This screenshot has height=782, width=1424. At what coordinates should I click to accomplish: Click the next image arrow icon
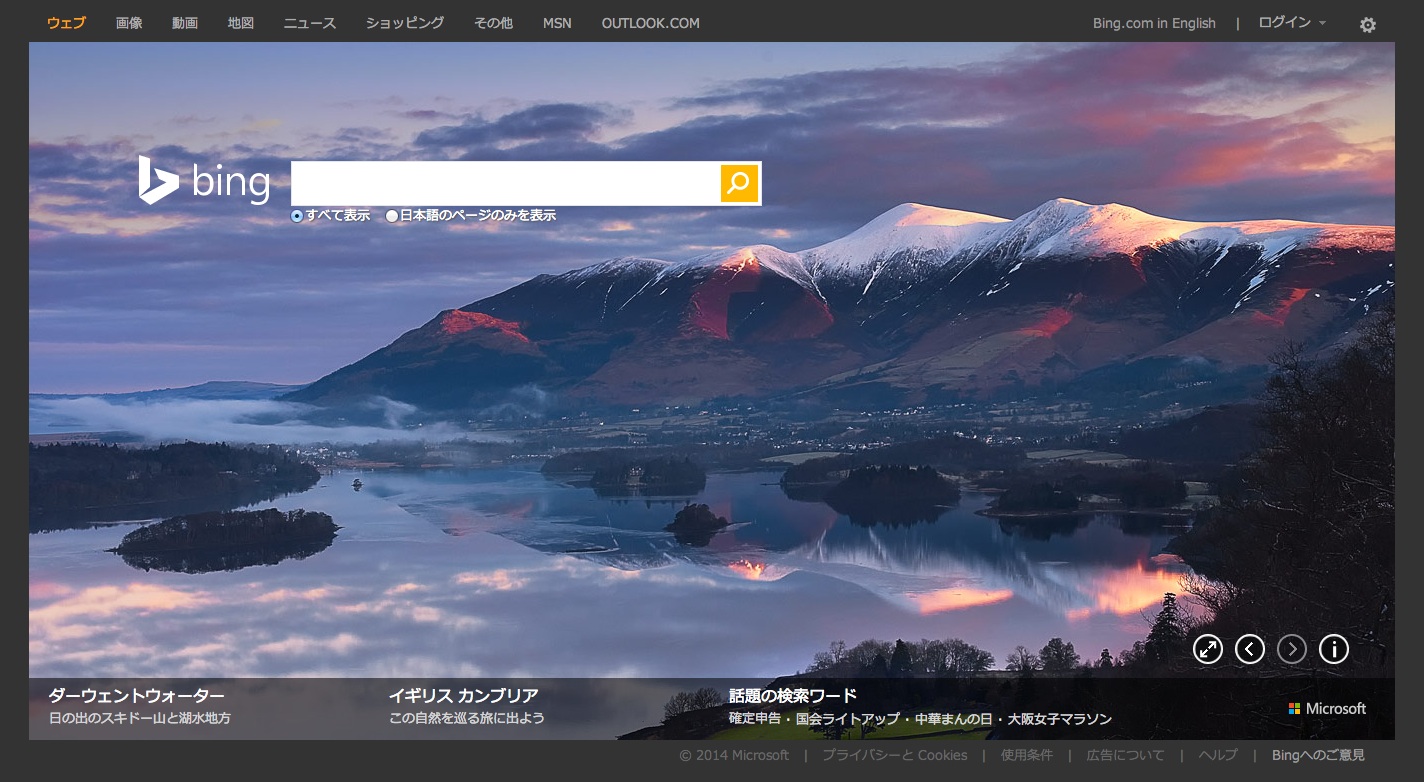[1292, 650]
